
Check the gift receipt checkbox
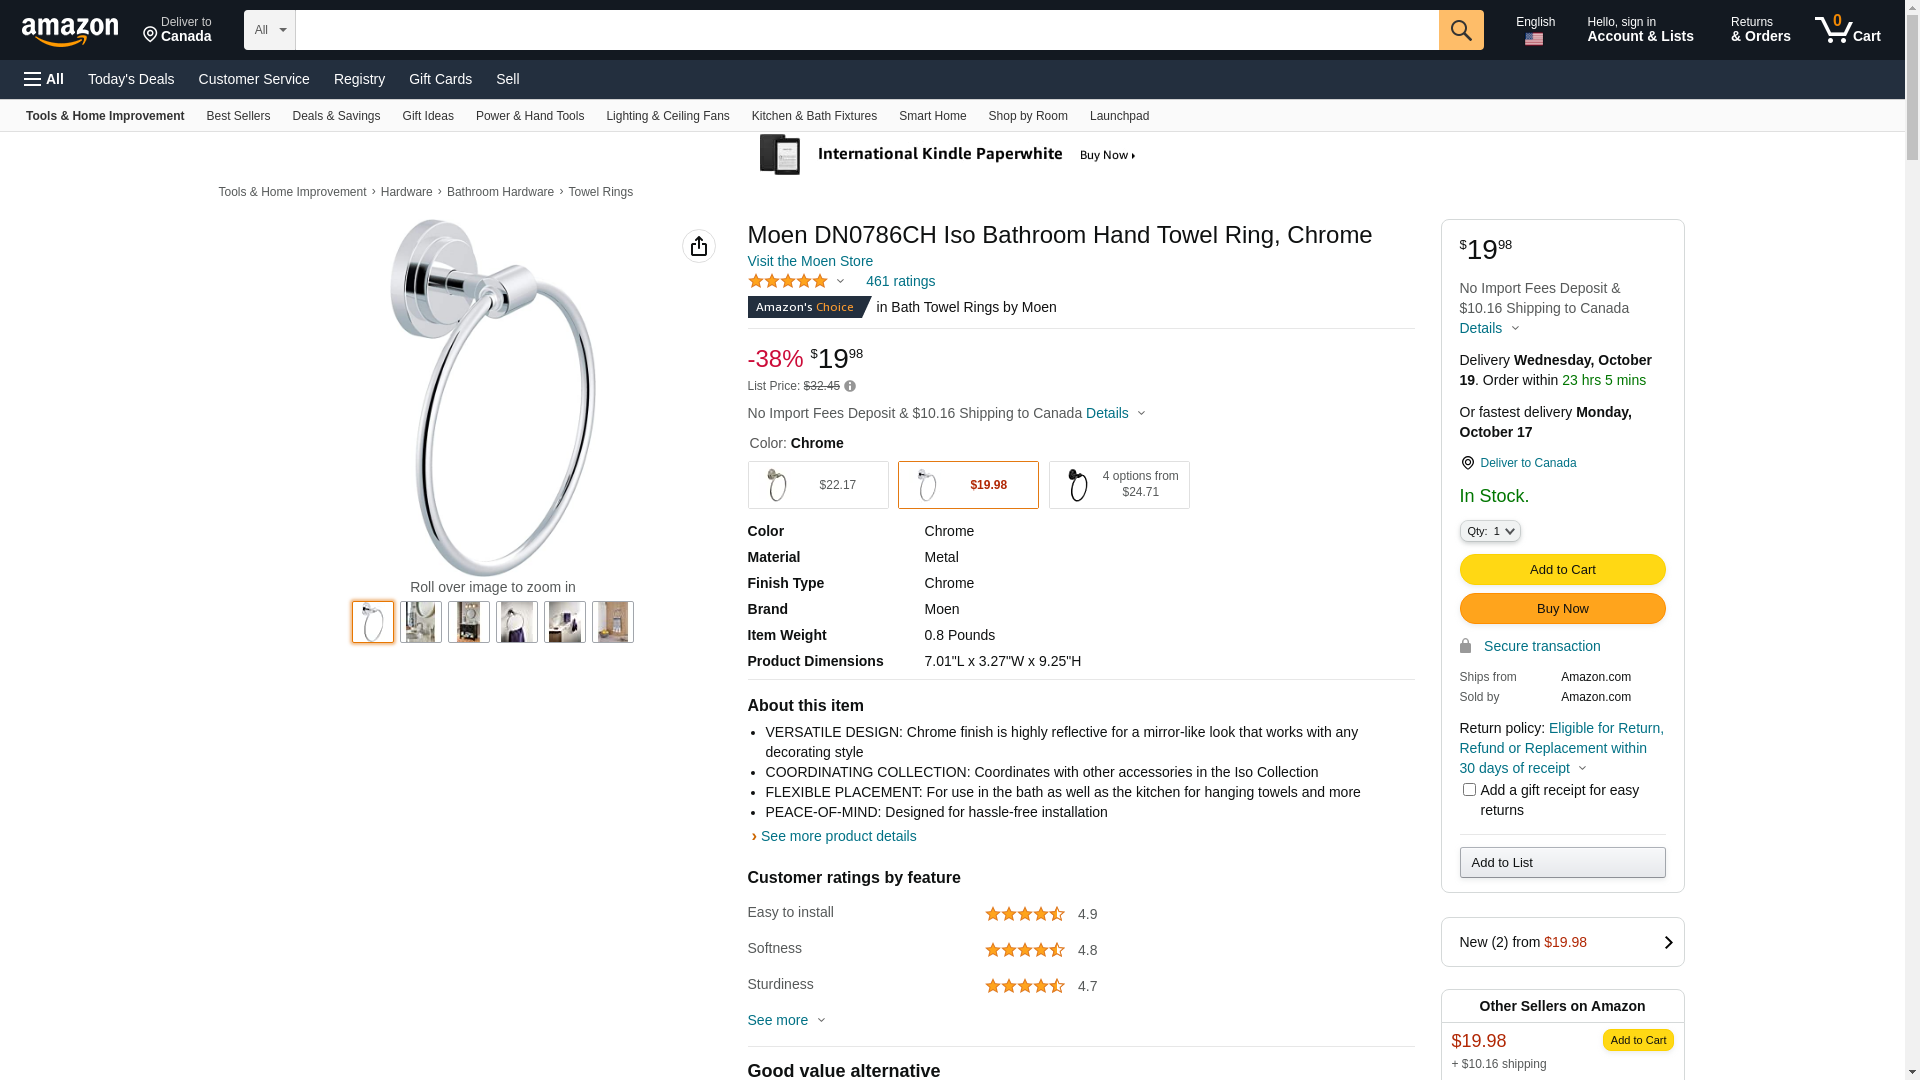coord(1469,790)
